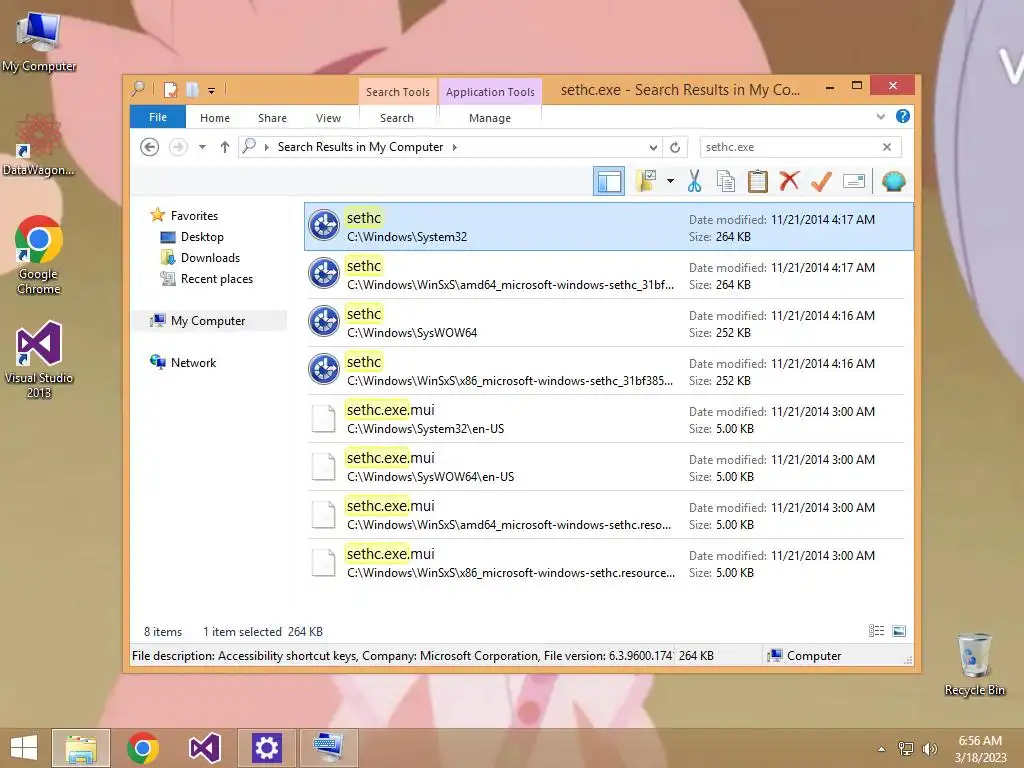The width and height of the screenshot is (1024, 768).
Task: Click the Application Tools contextual tab header
Action: tap(490, 91)
